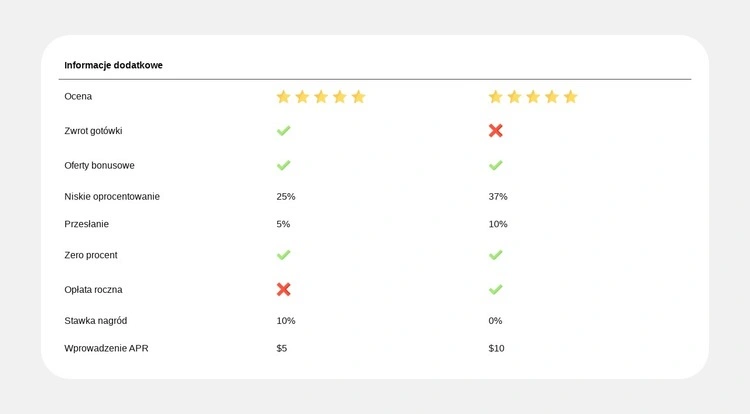Click the red cross in Zwrot gotówki row
The width and height of the screenshot is (750, 414).
[496, 131]
